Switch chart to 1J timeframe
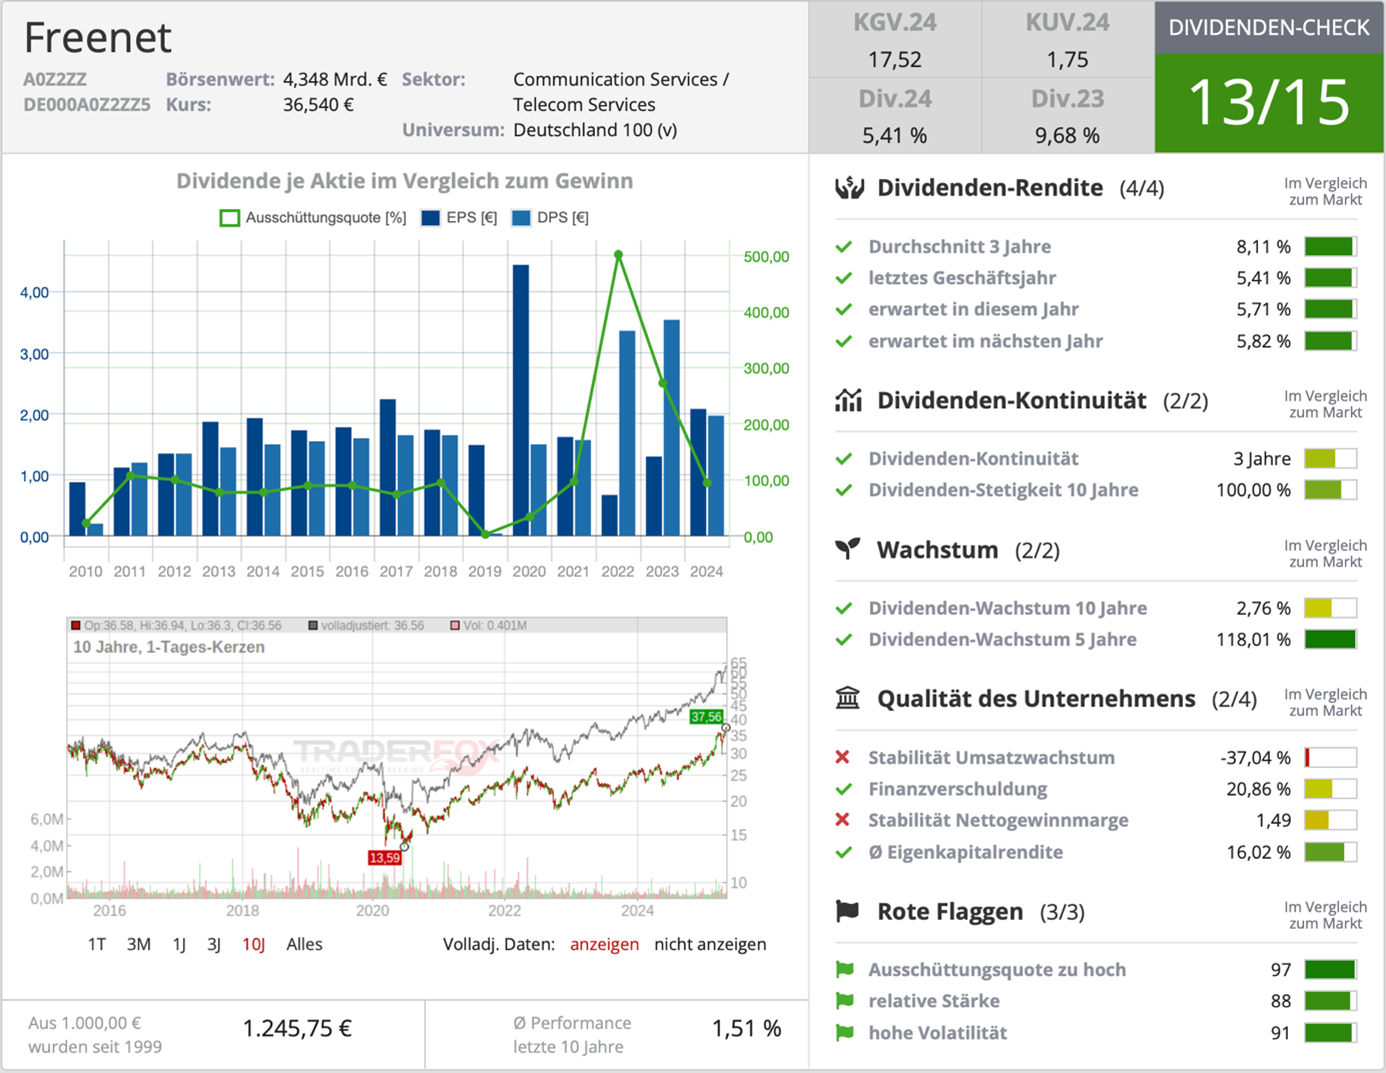 [179, 944]
